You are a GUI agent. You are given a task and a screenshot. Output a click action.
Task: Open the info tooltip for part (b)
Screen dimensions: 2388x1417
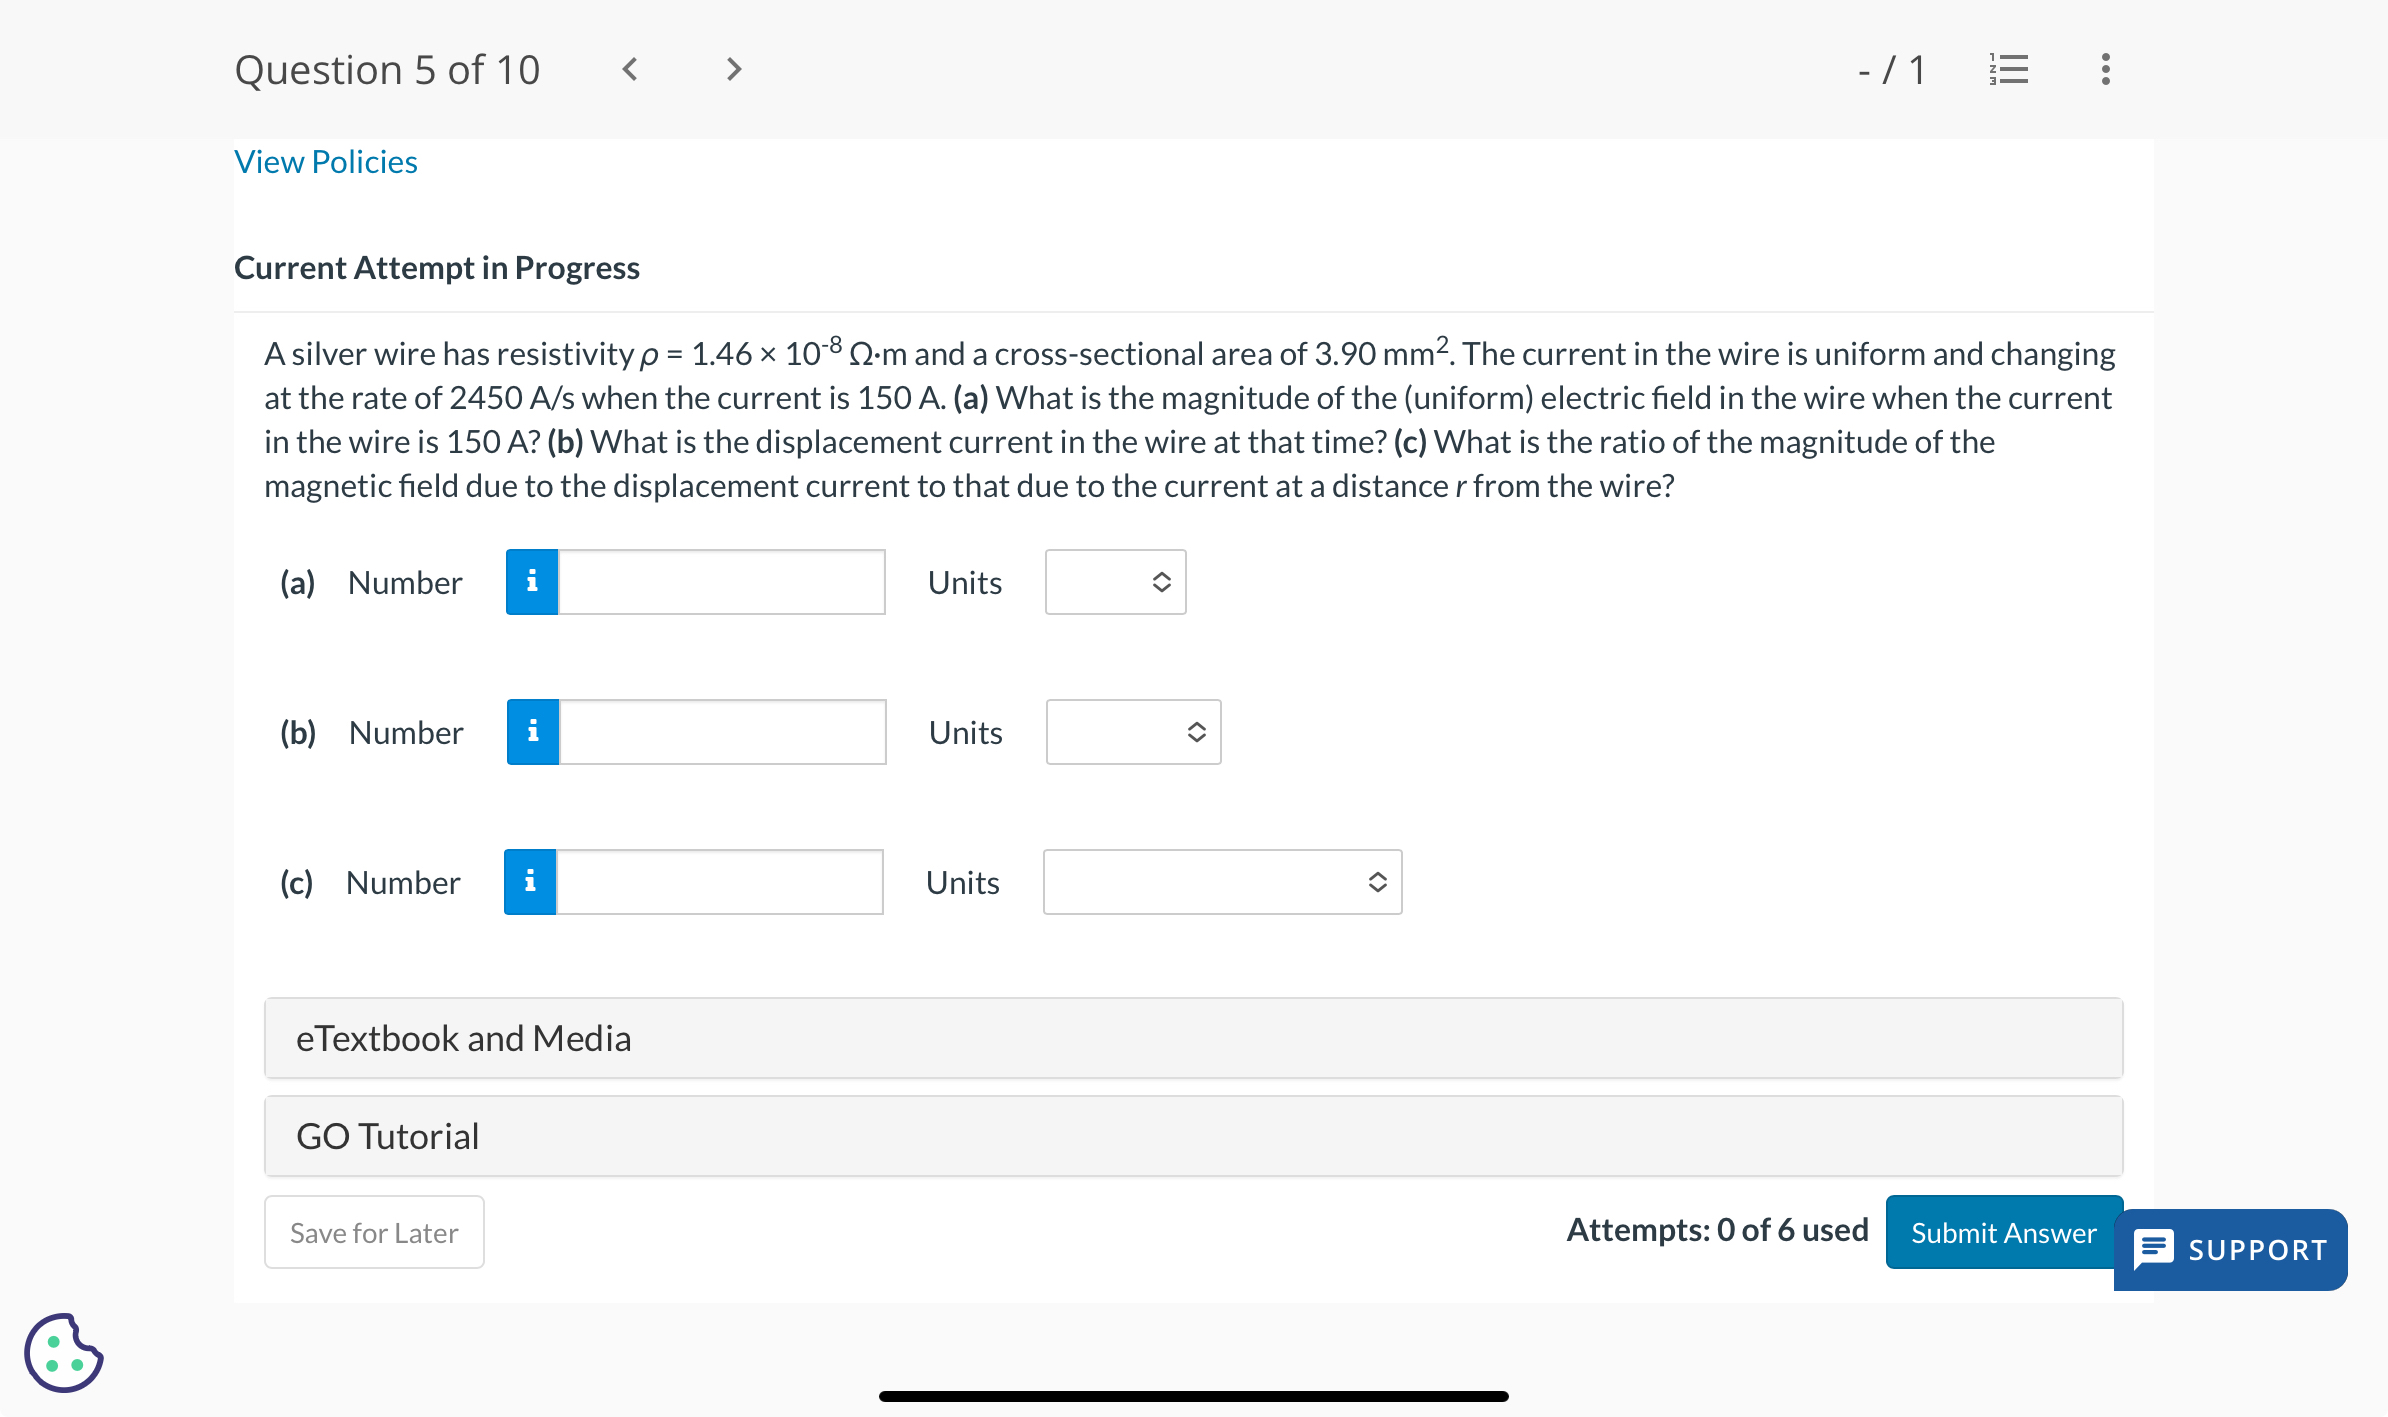531,731
